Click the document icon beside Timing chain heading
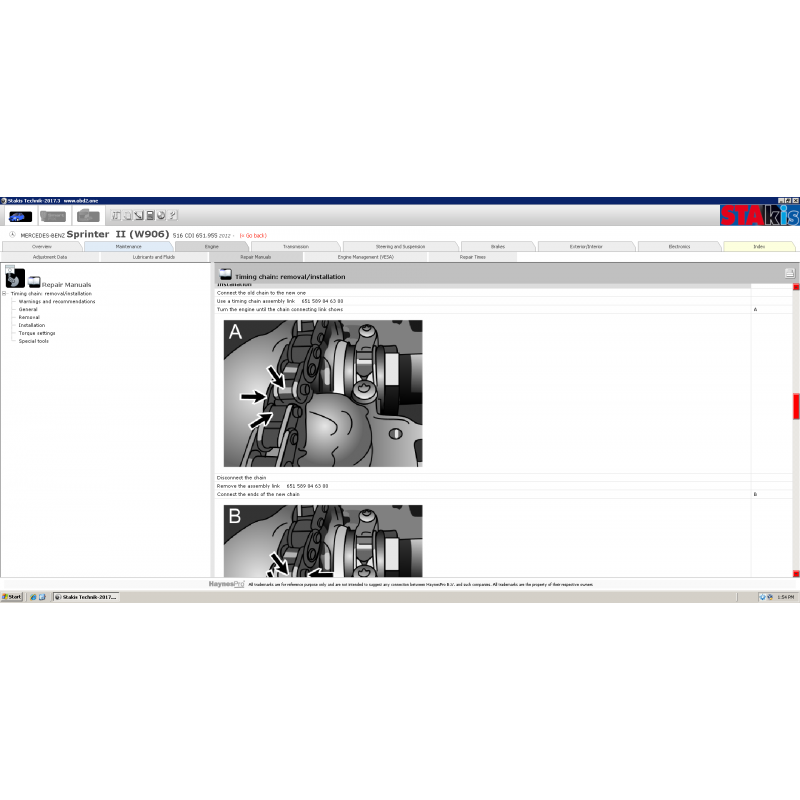Image resolution: width=800 pixels, height=800 pixels. pyautogui.click(x=225, y=276)
